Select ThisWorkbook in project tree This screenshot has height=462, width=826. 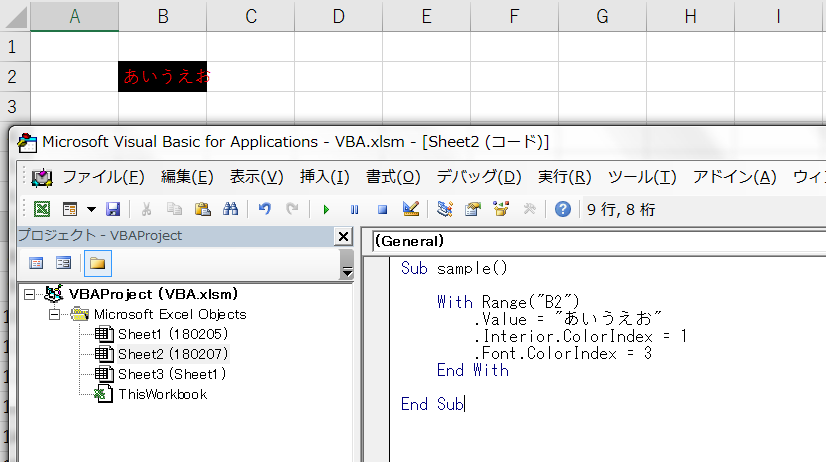161,394
